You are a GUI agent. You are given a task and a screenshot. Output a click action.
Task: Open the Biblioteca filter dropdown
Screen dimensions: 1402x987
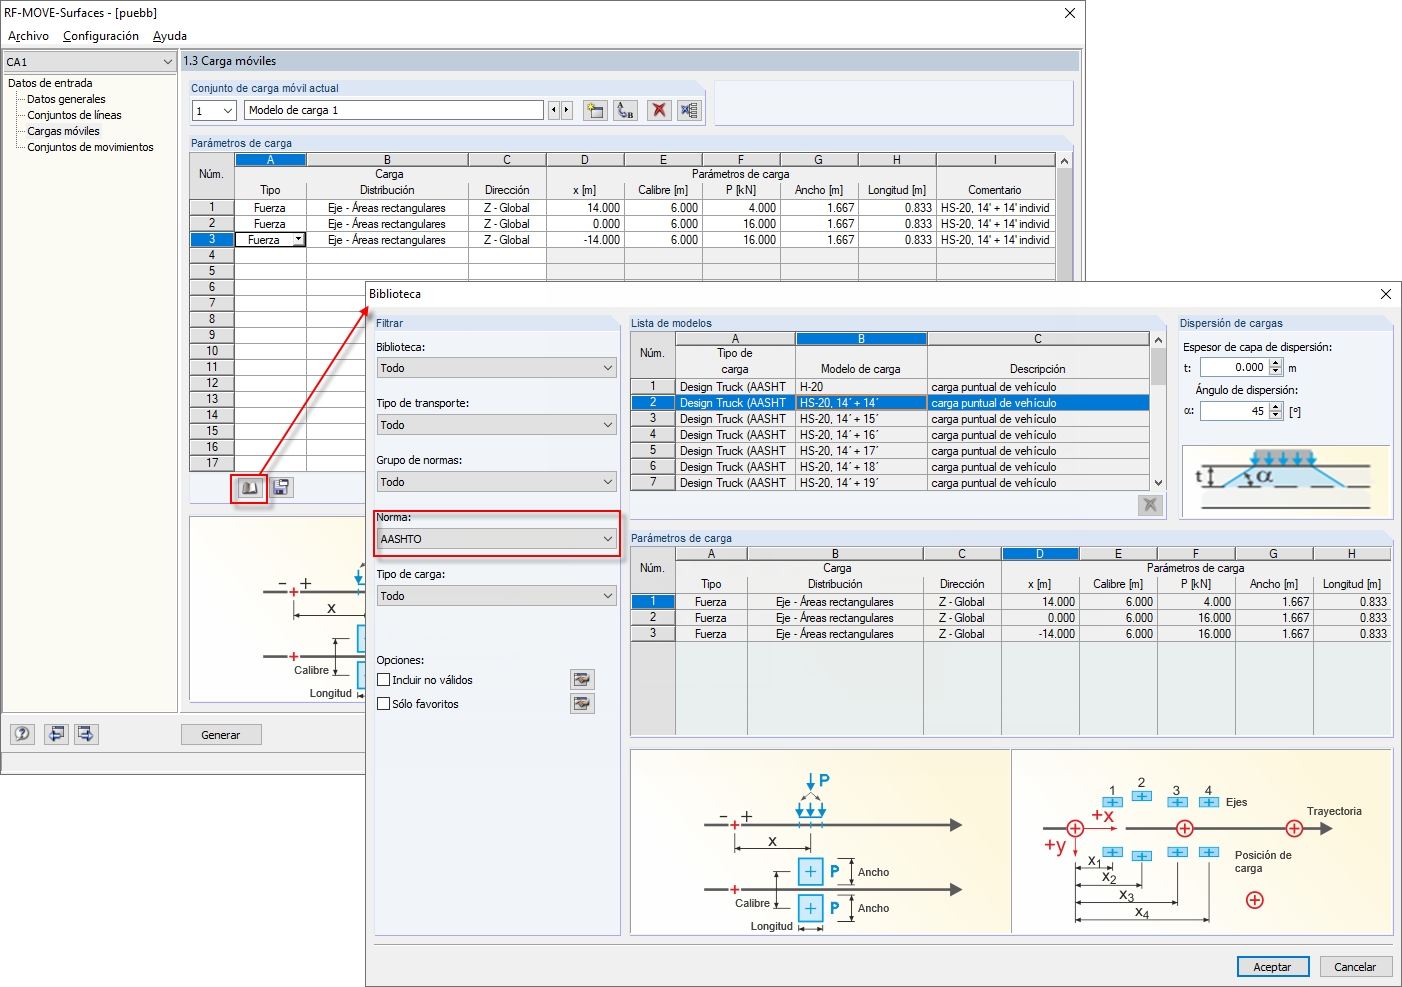pyautogui.click(x=497, y=368)
